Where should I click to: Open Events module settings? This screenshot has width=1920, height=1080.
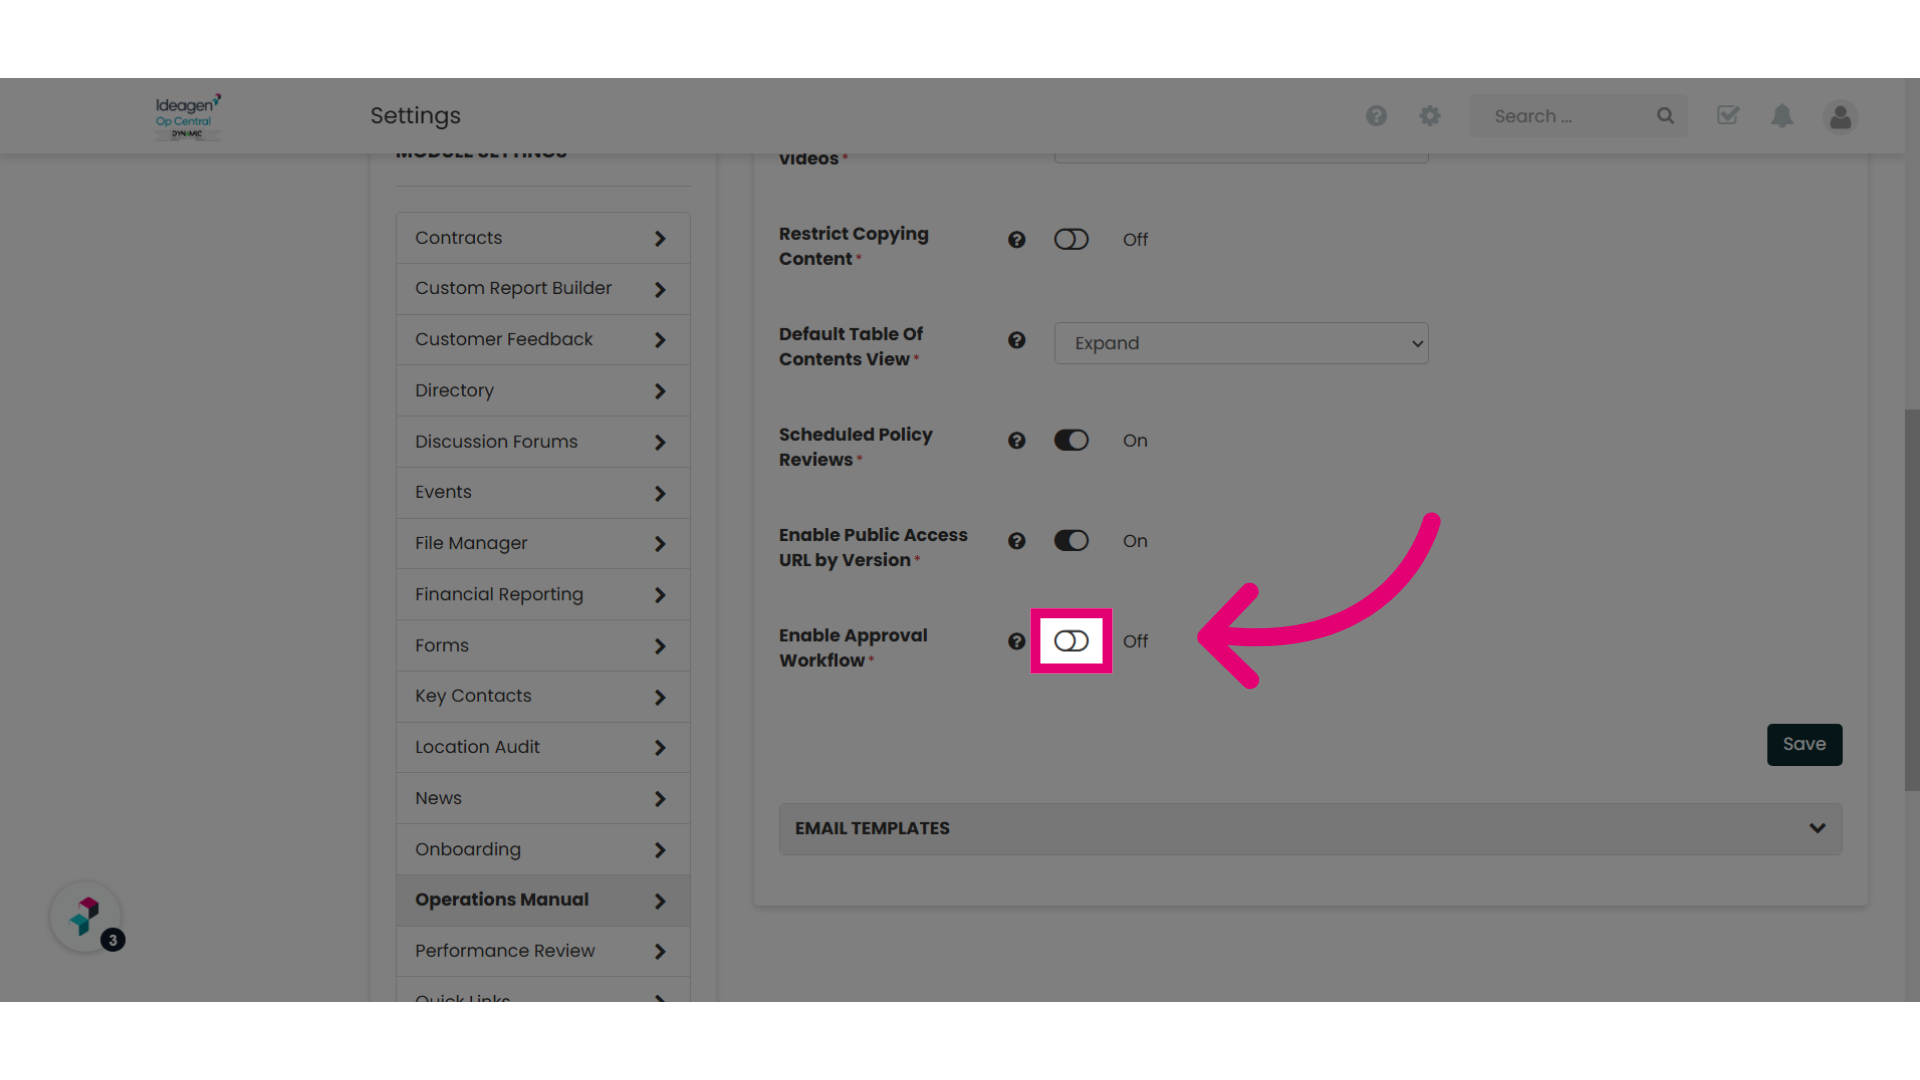[543, 493]
